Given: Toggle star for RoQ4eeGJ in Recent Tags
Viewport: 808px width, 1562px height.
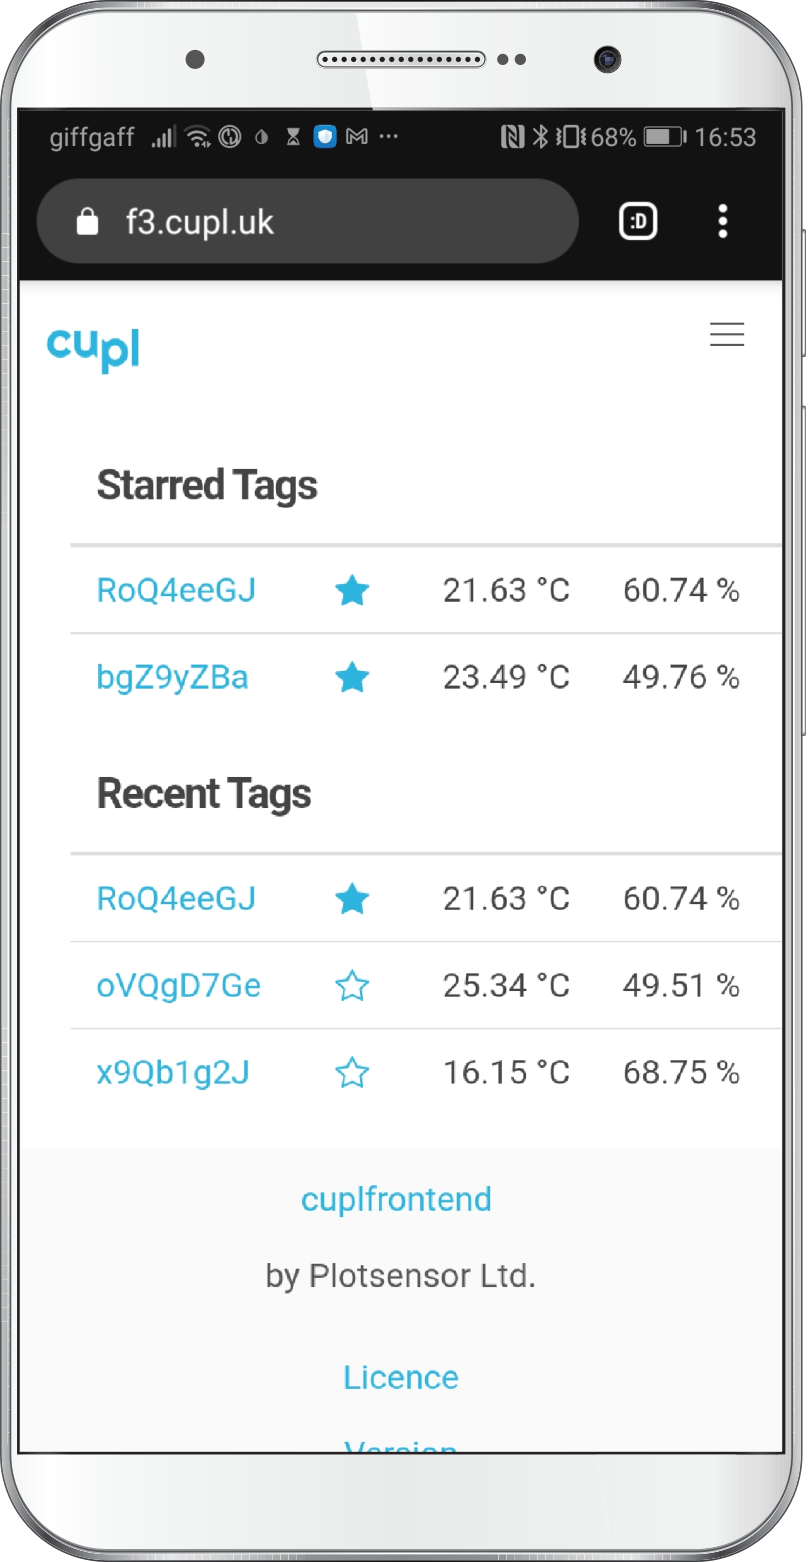Looking at the screenshot, I should 352,900.
